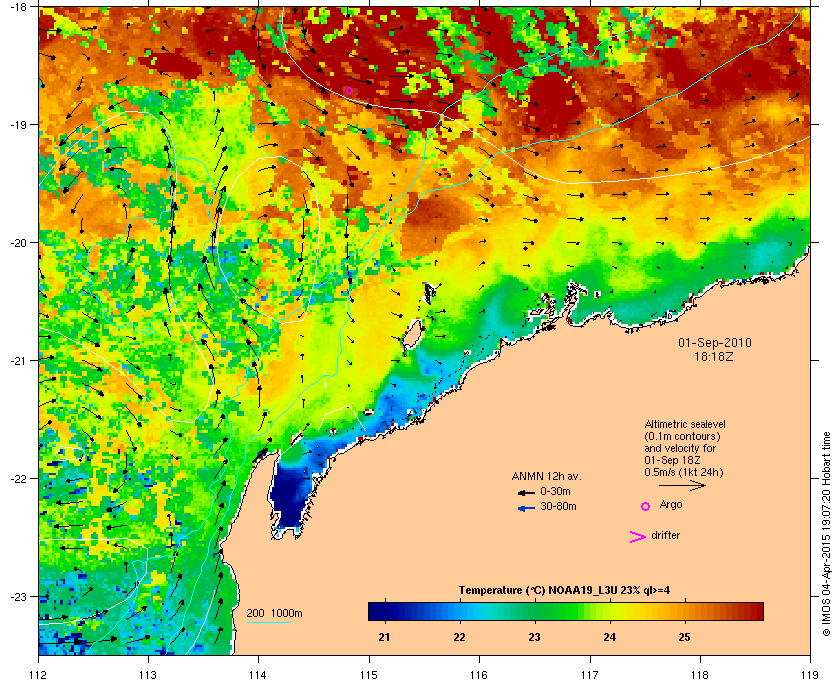Click the '-19' latitude axis label
840x680 pixels.
click(18, 124)
